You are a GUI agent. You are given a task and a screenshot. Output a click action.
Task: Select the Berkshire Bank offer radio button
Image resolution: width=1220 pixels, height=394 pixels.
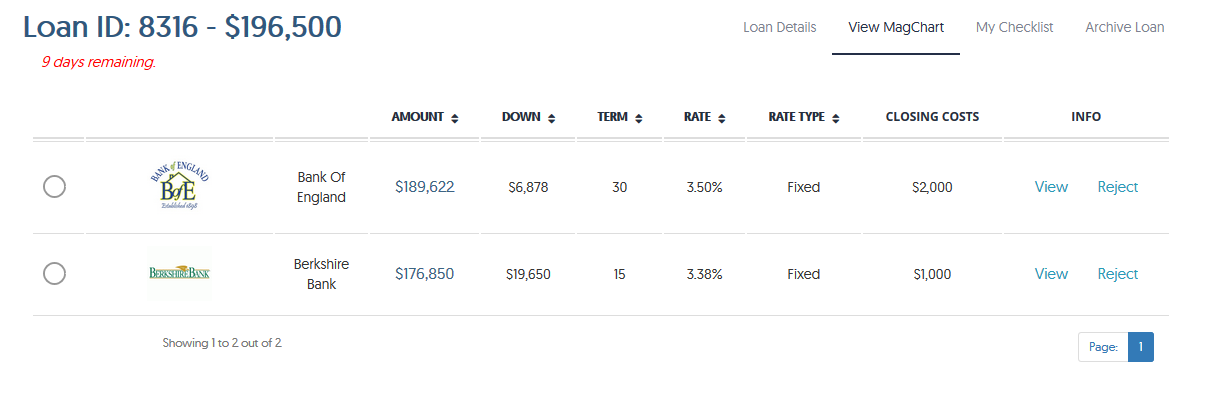click(55, 274)
